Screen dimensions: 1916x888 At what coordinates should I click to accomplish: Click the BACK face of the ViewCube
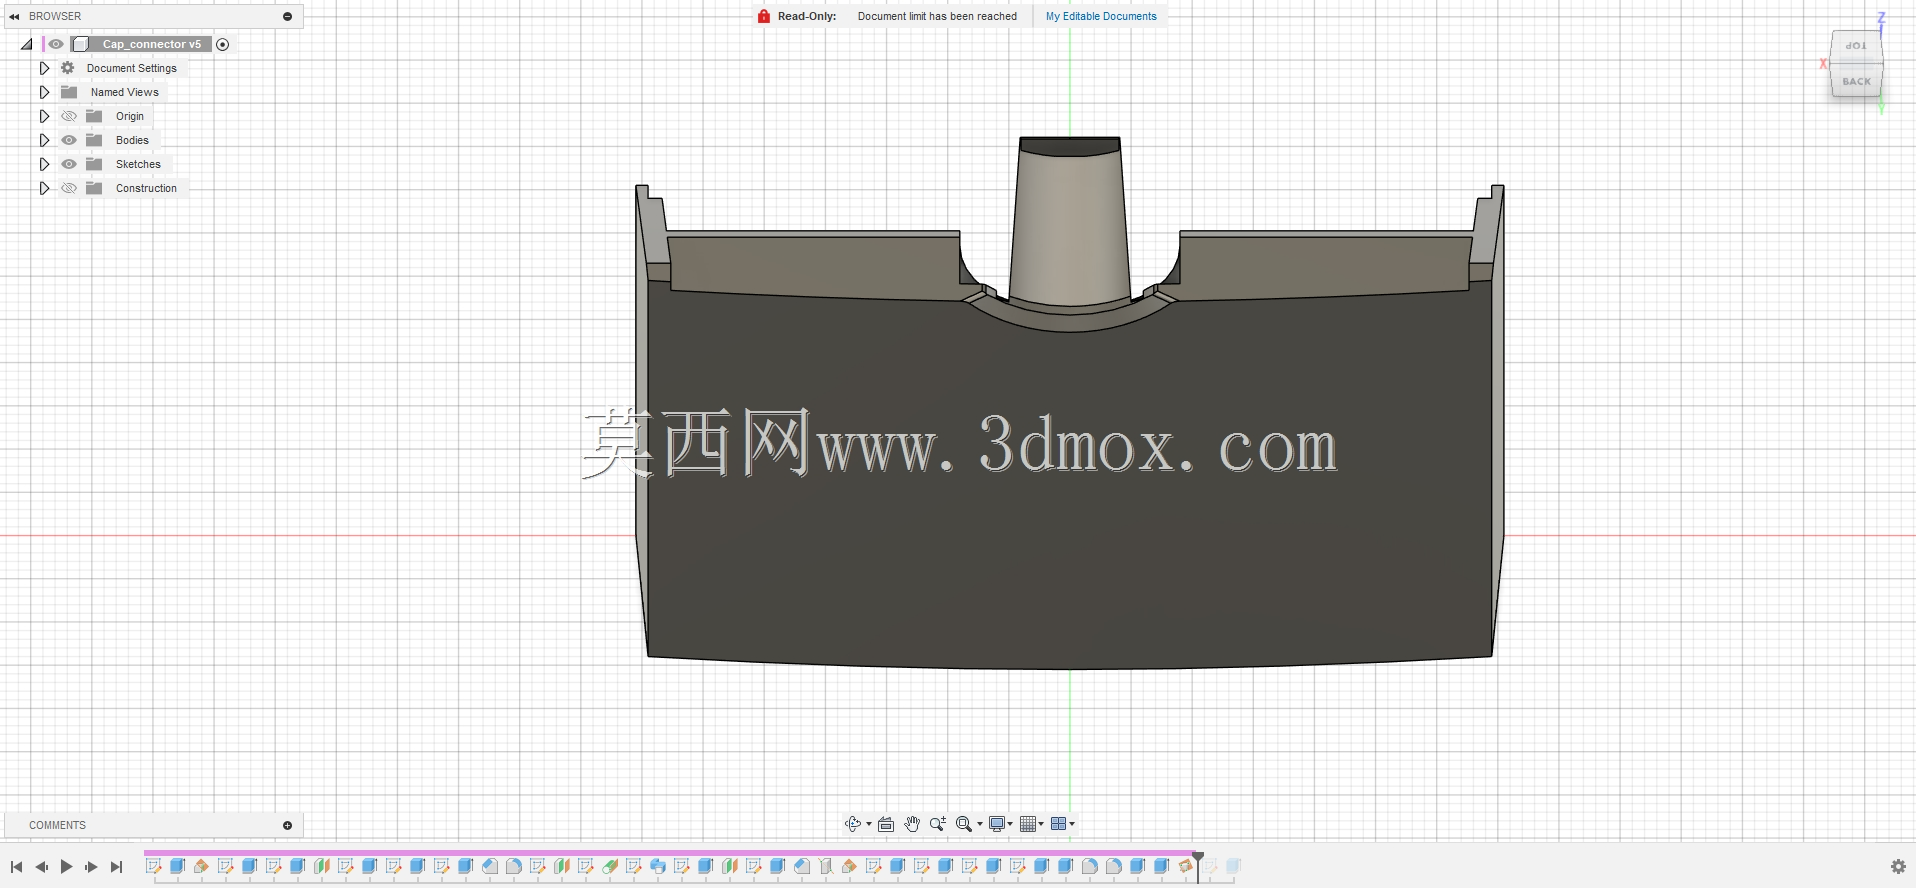(x=1856, y=81)
